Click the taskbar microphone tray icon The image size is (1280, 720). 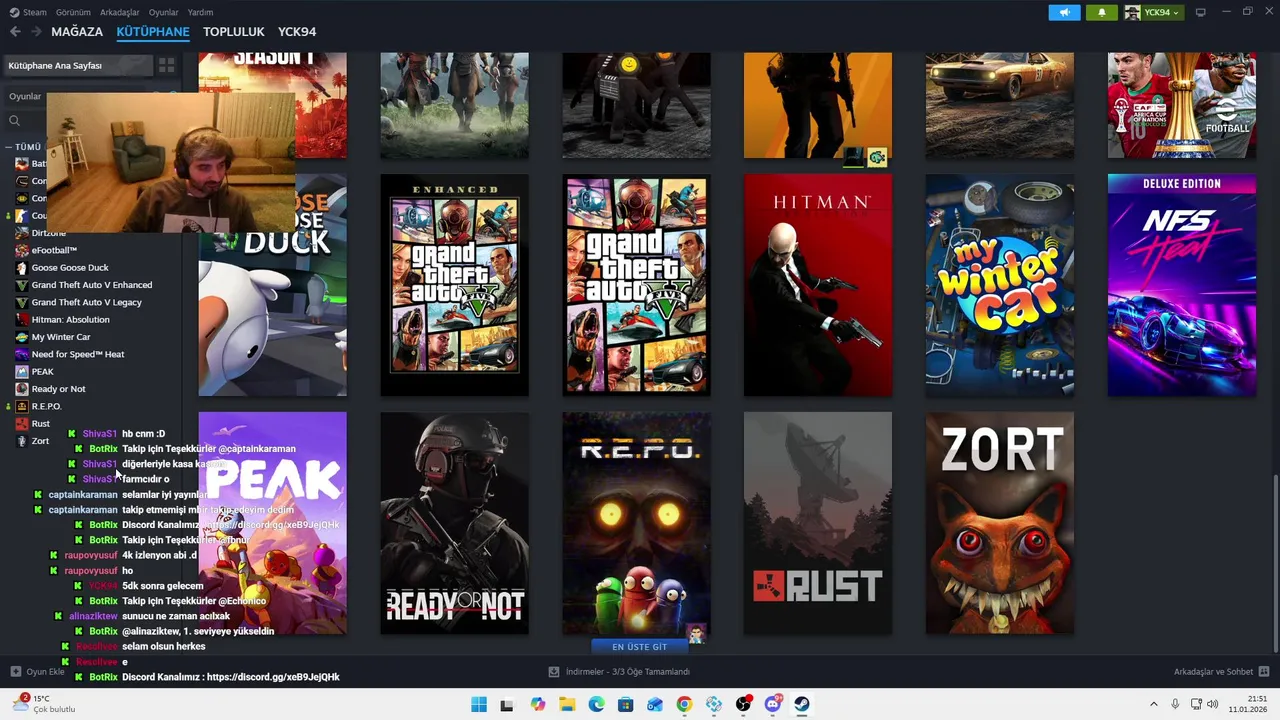(x=1175, y=705)
